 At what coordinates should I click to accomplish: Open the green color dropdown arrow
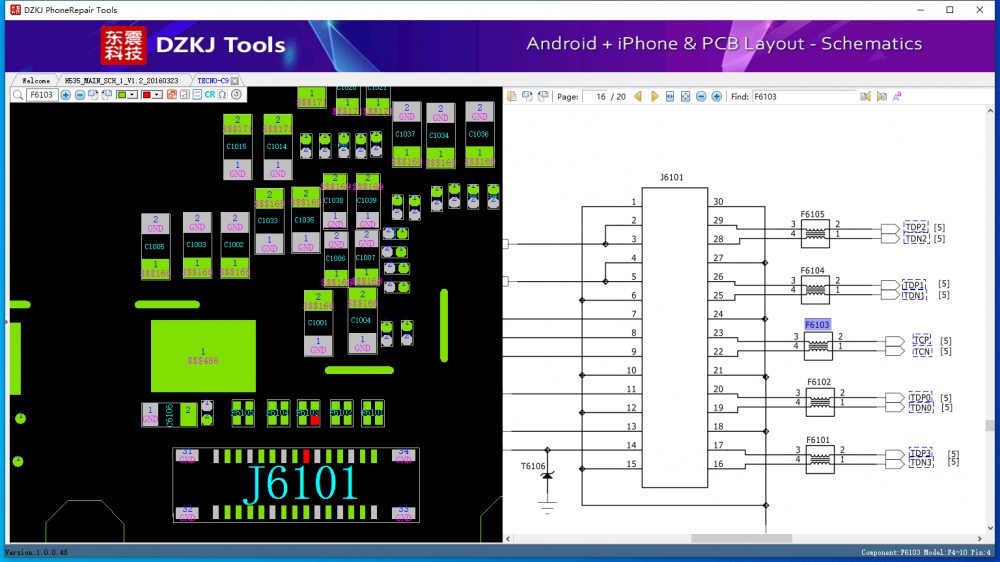coord(132,95)
